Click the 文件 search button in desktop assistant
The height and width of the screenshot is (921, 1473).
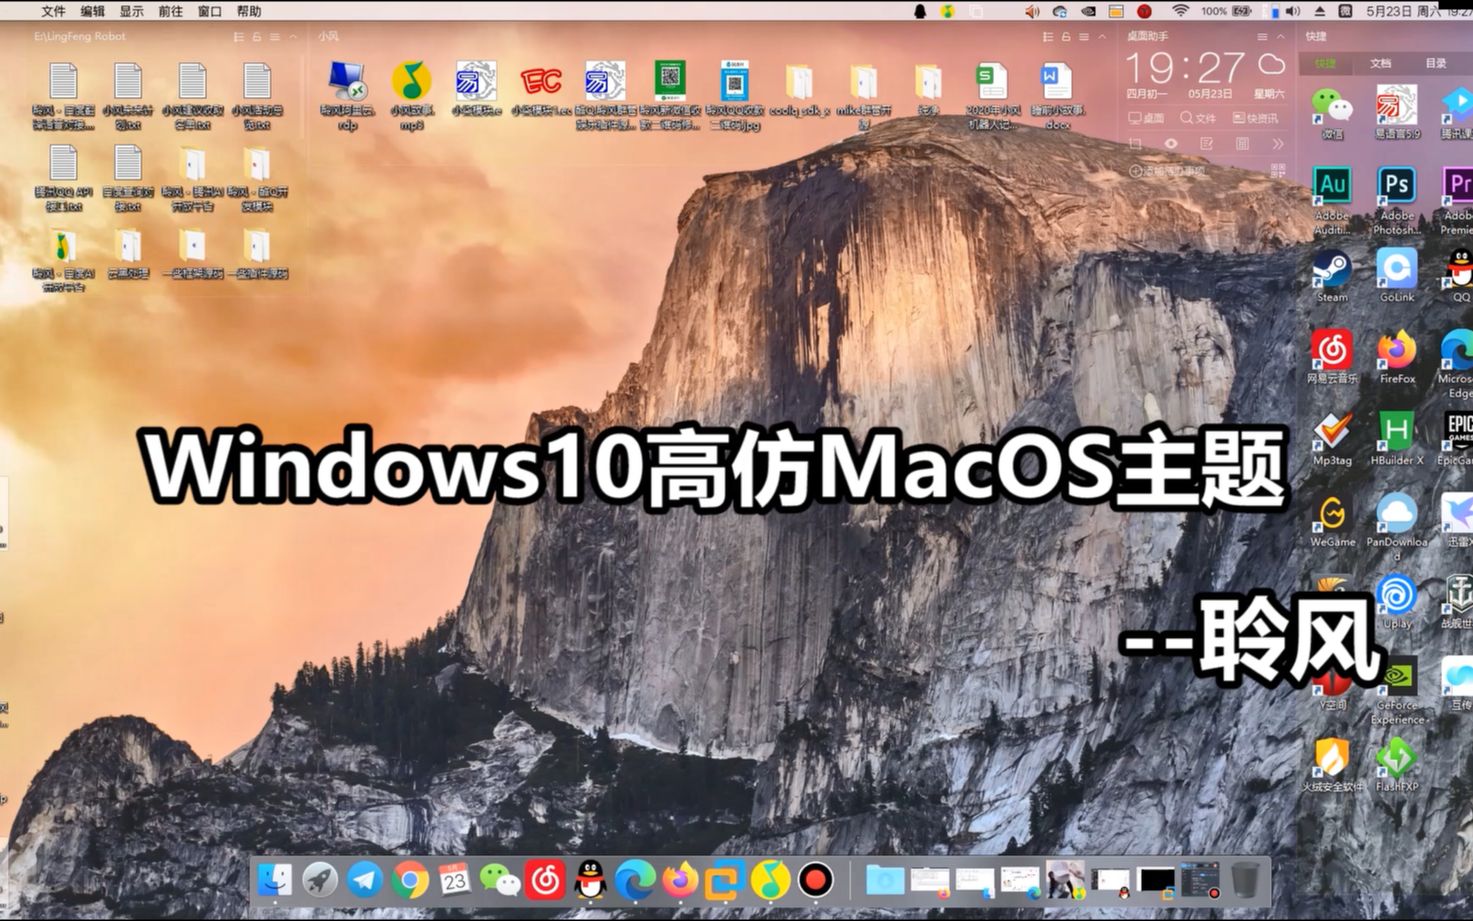[x=1198, y=118]
